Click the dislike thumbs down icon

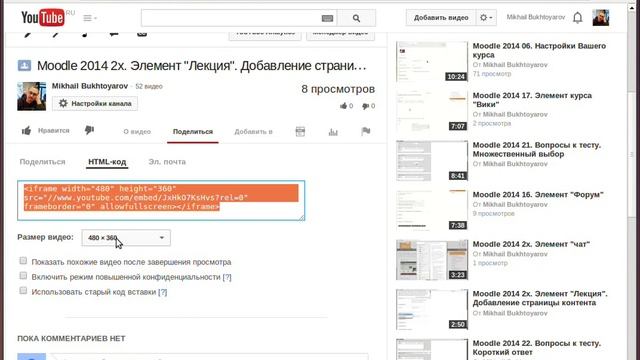click(x=89, y=130)
